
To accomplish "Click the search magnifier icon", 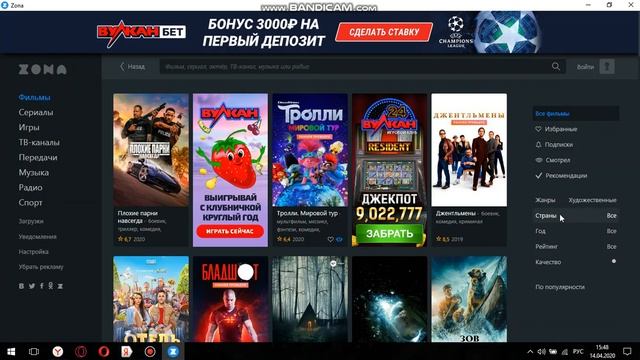I will [x=556, y=66].
